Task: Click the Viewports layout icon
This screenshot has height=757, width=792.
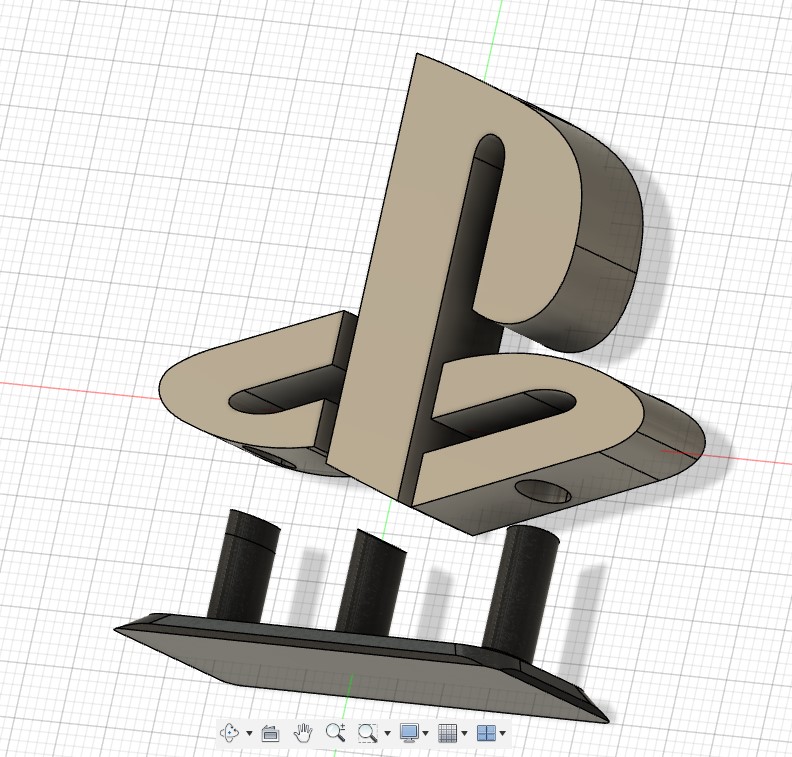Action: [x=486, y=732]
